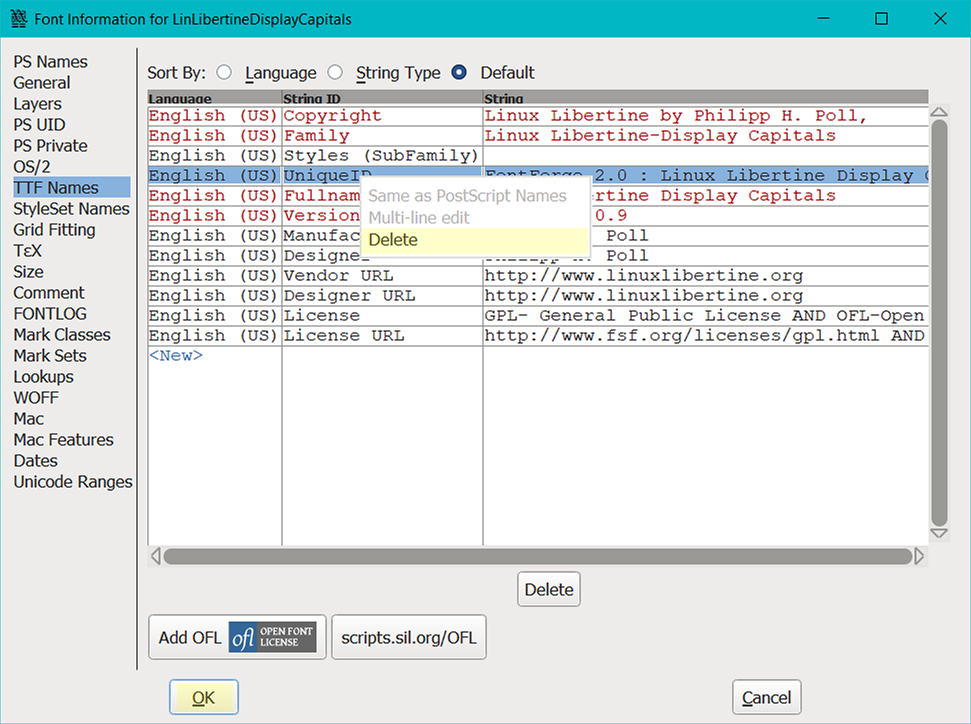Open the StyleSet Names section

(72, 209)
